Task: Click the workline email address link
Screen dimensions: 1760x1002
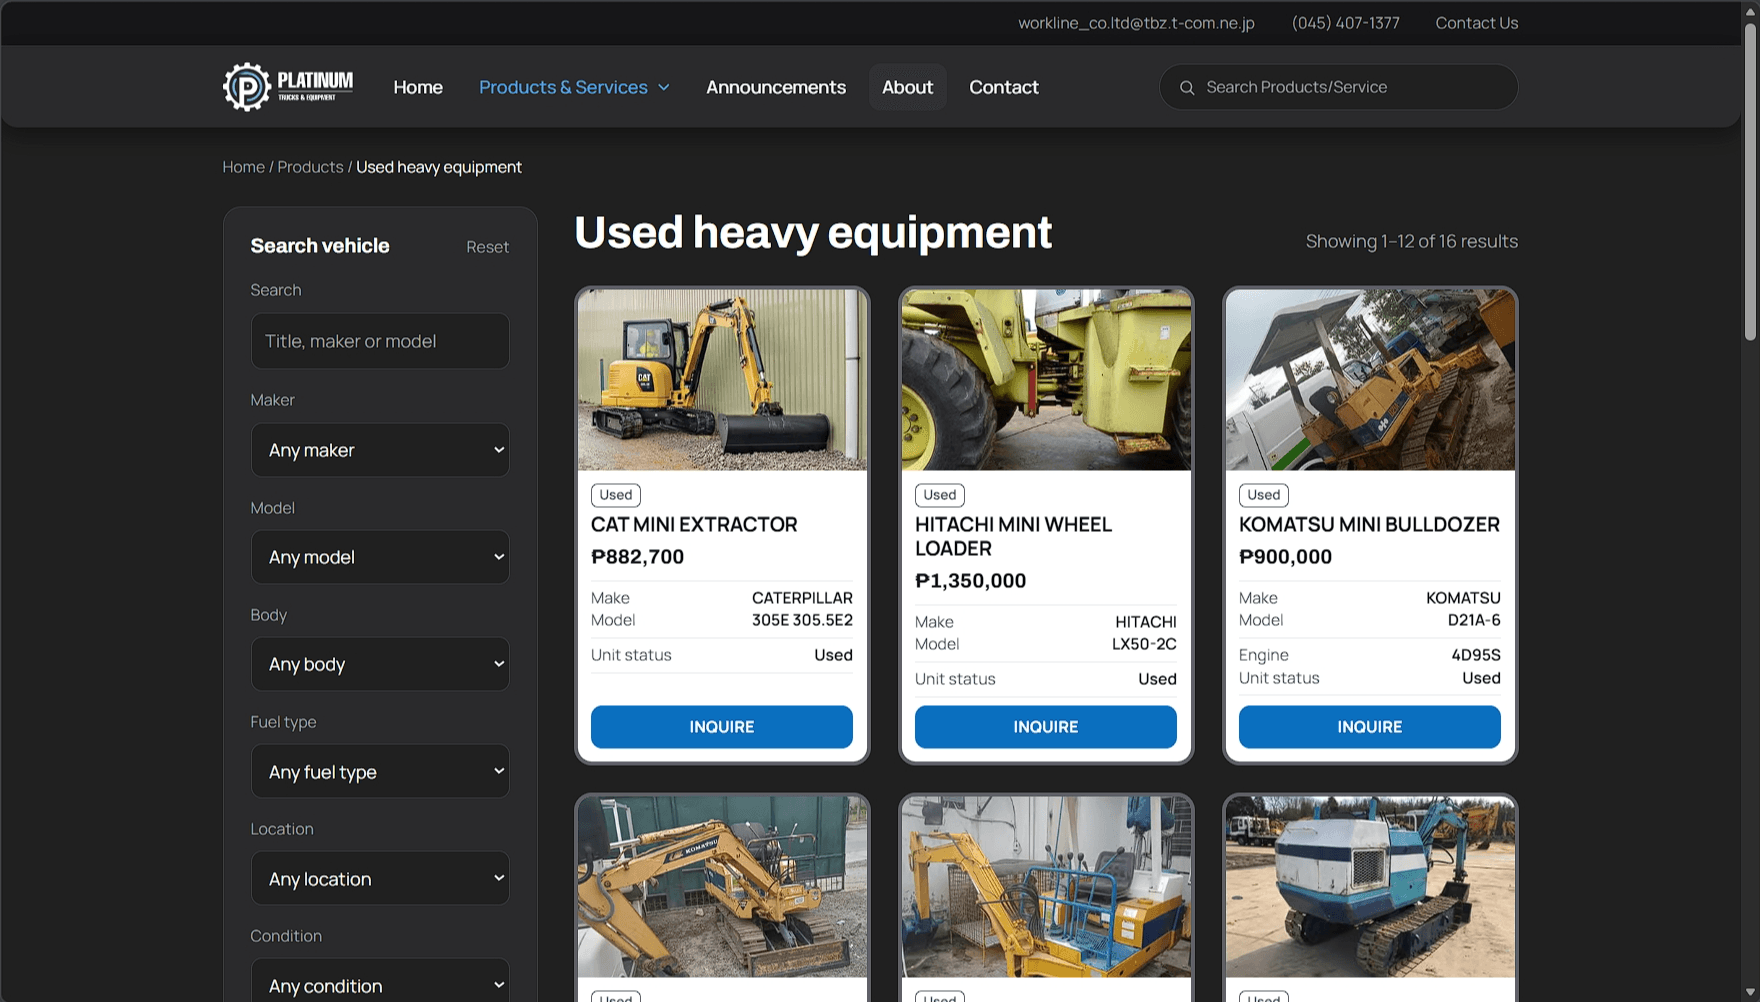Action: [x=1136, y=23]
